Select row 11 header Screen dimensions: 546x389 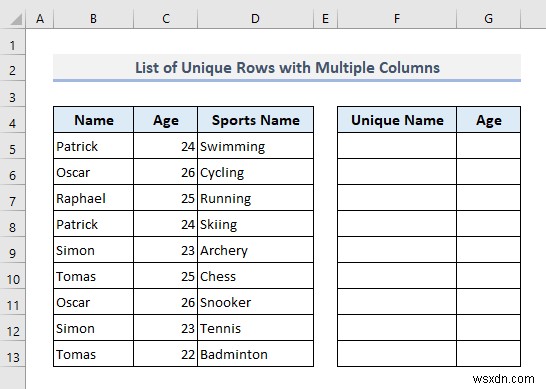point(13,302)
